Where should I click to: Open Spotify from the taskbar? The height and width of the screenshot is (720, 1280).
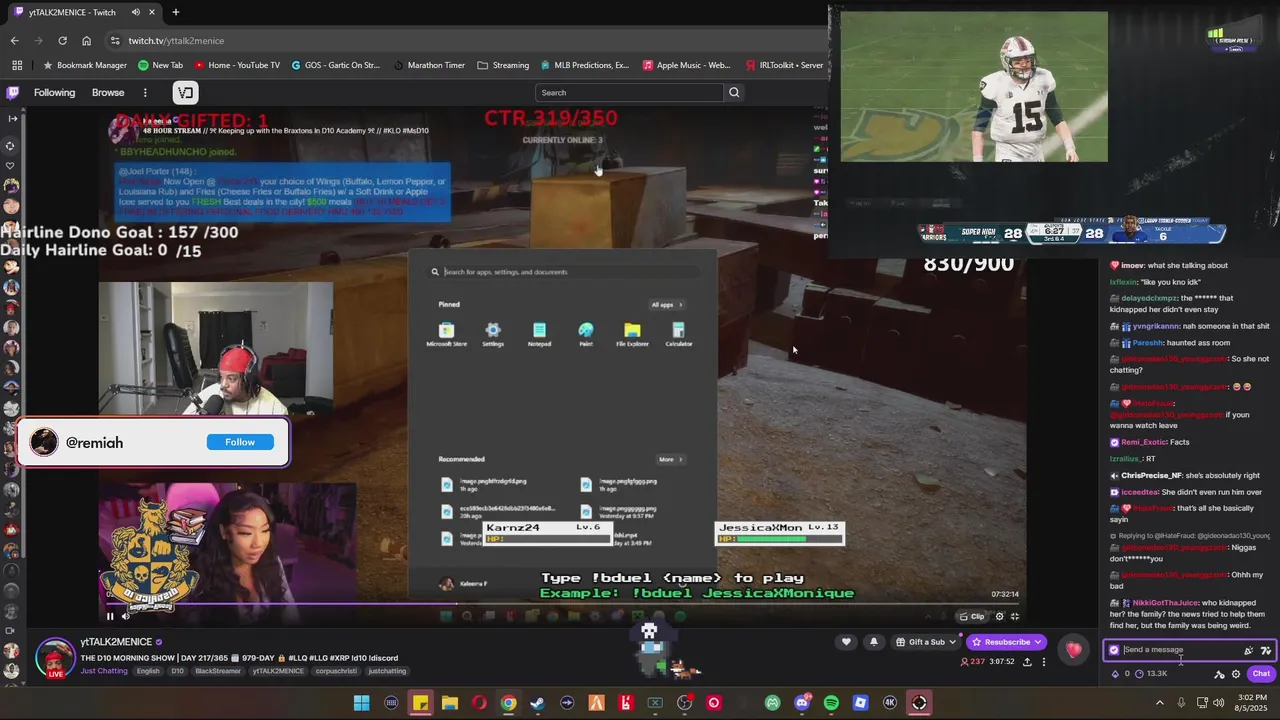pos(831,703)
